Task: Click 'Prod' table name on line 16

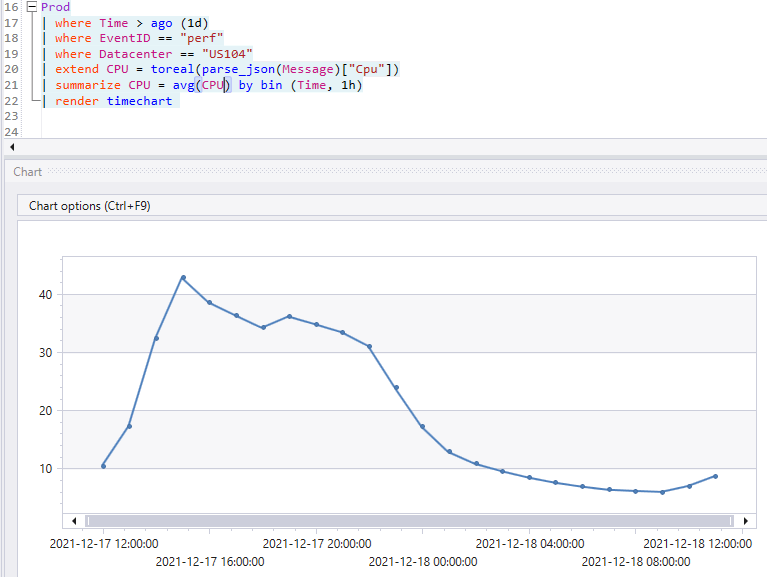Action: 55,7
